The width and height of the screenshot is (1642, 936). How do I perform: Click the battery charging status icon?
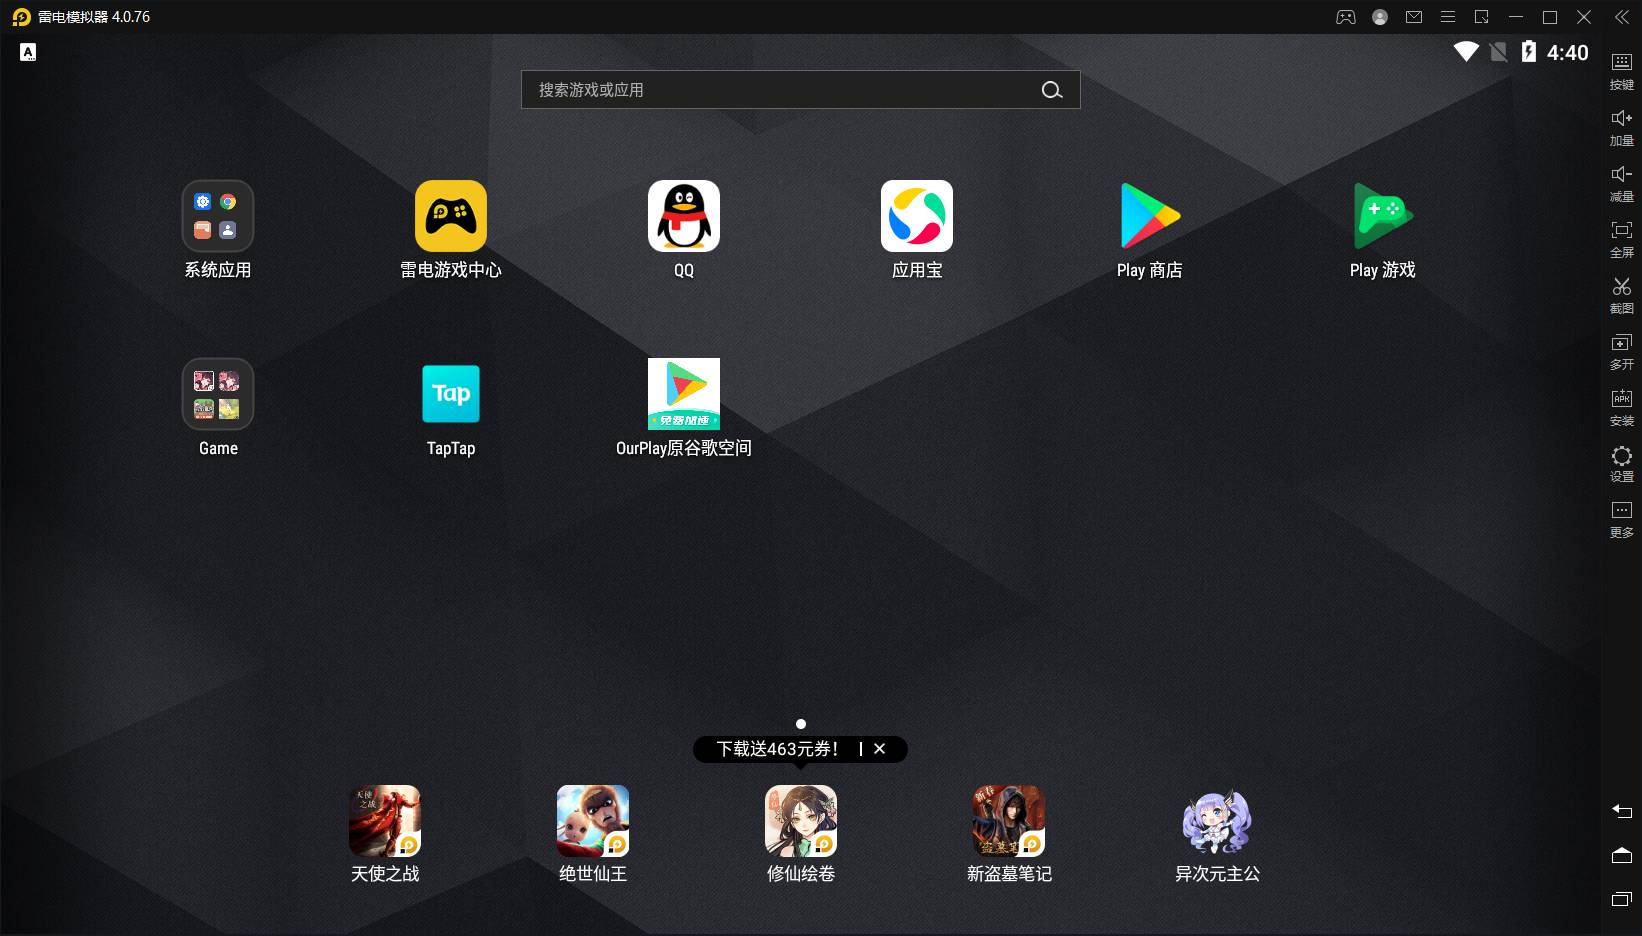point(1529,52)
